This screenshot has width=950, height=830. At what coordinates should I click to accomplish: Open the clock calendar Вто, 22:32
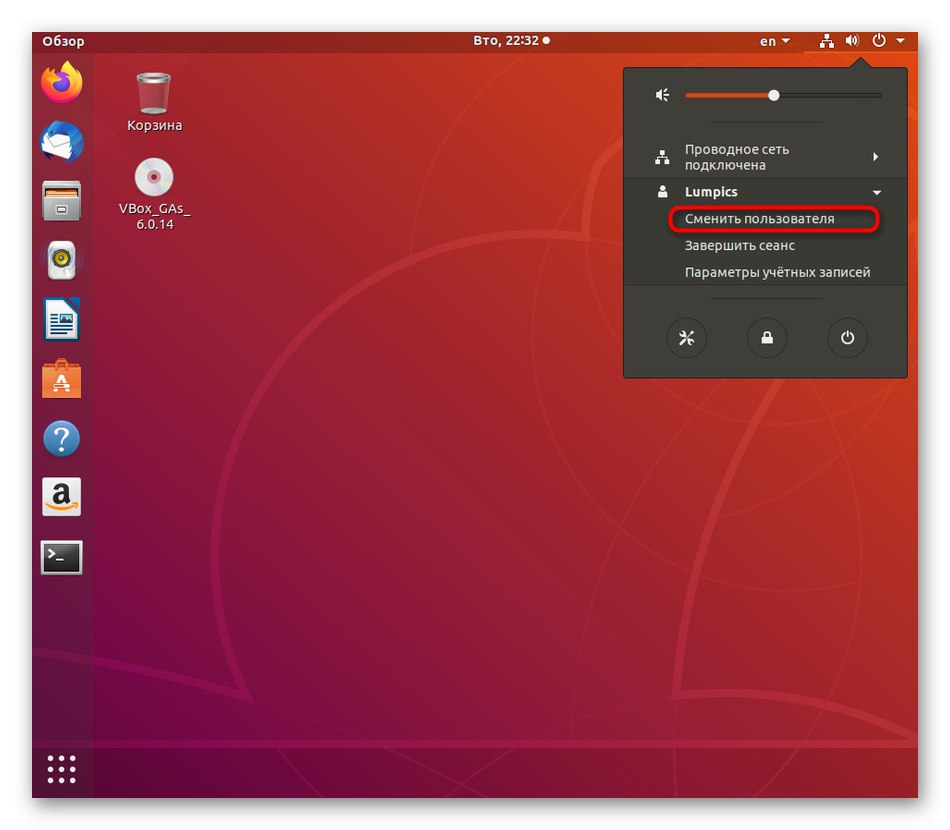coord(511,41)
